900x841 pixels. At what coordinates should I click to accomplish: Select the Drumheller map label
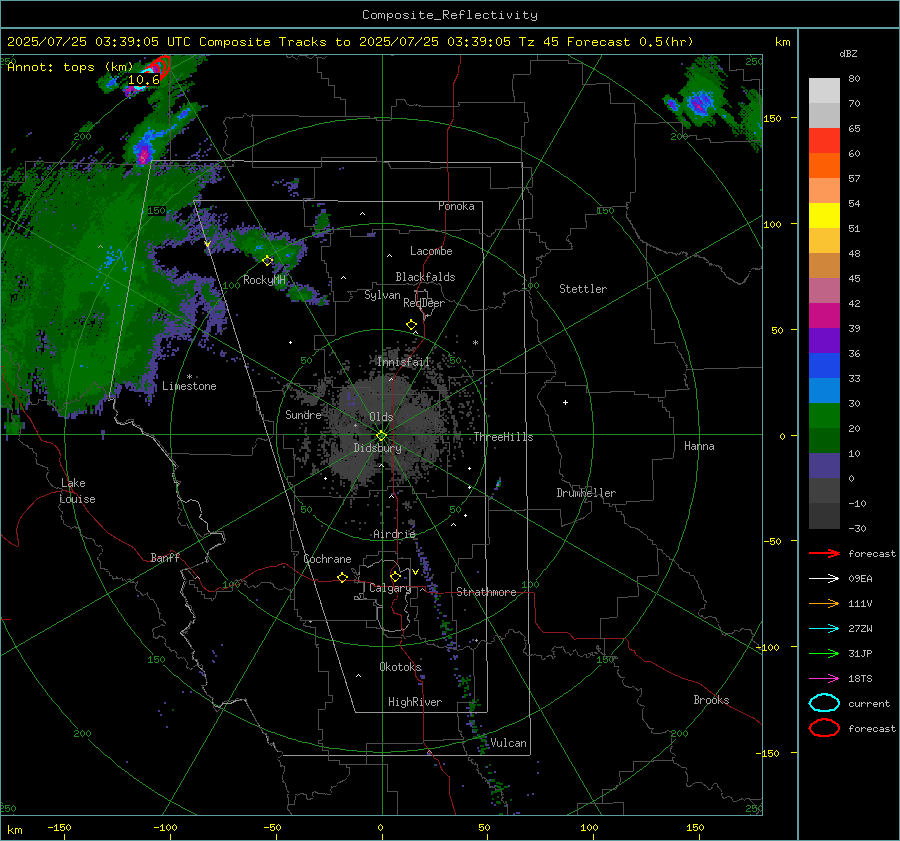point(586,493)
